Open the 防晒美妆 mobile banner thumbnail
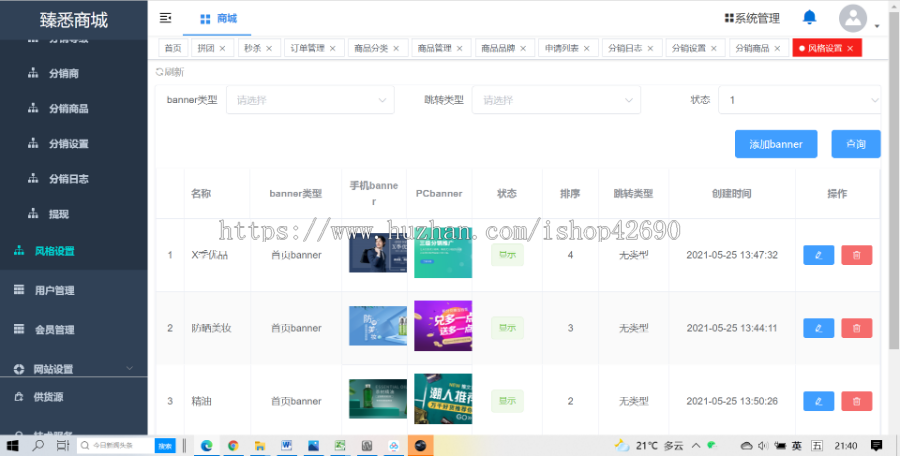The width and height of the screenshot is (900, 456). (378, 326)
